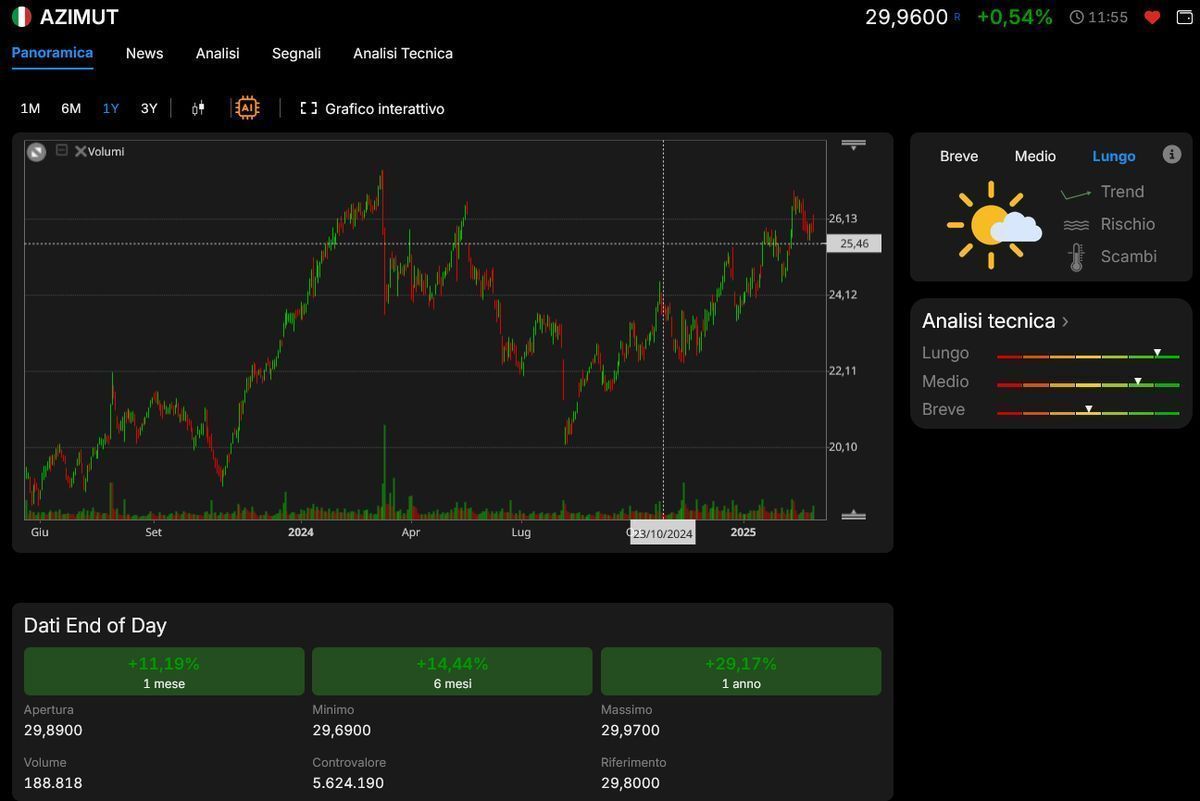The image size is (1200, 801).
Task: Click the Controvalore value 5.624.190
Action: pos(348,783)
